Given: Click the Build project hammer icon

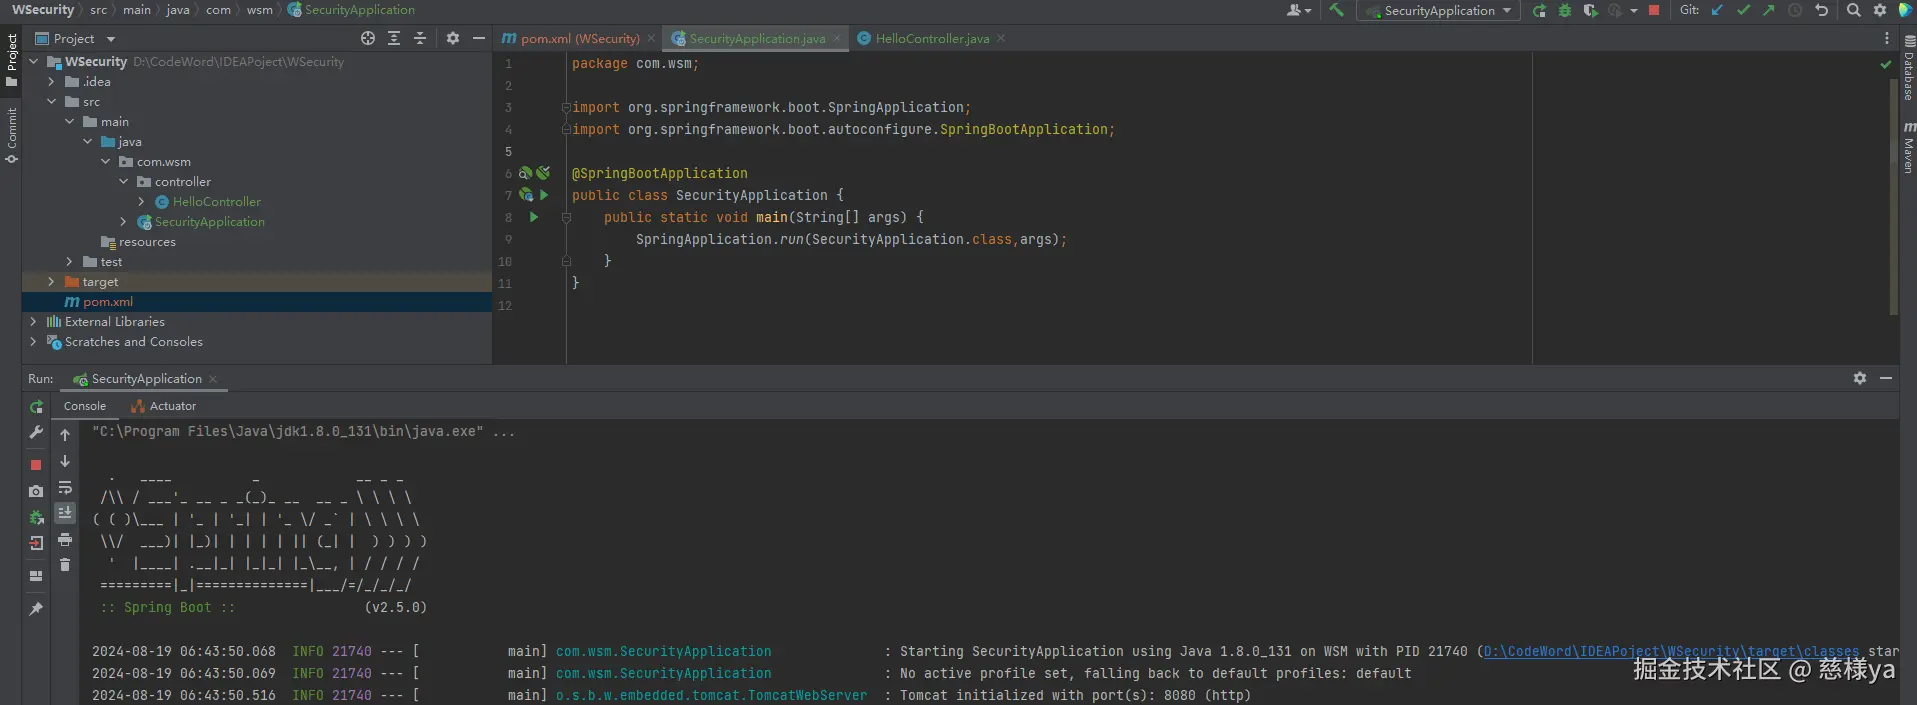Looking at the screenshot, I should [1336, 10].
